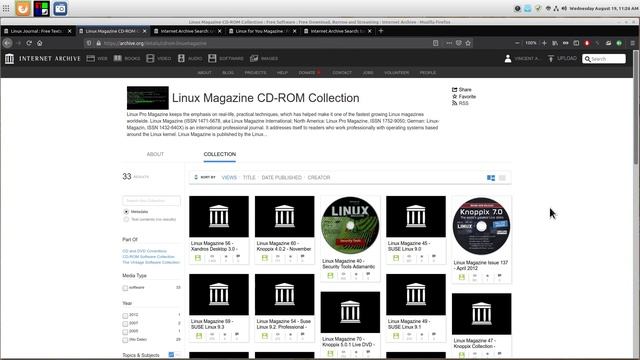The height and width of the screenshot is (360, 640).
Task: Select the Metadata search radio button
Action: point(126,212)
